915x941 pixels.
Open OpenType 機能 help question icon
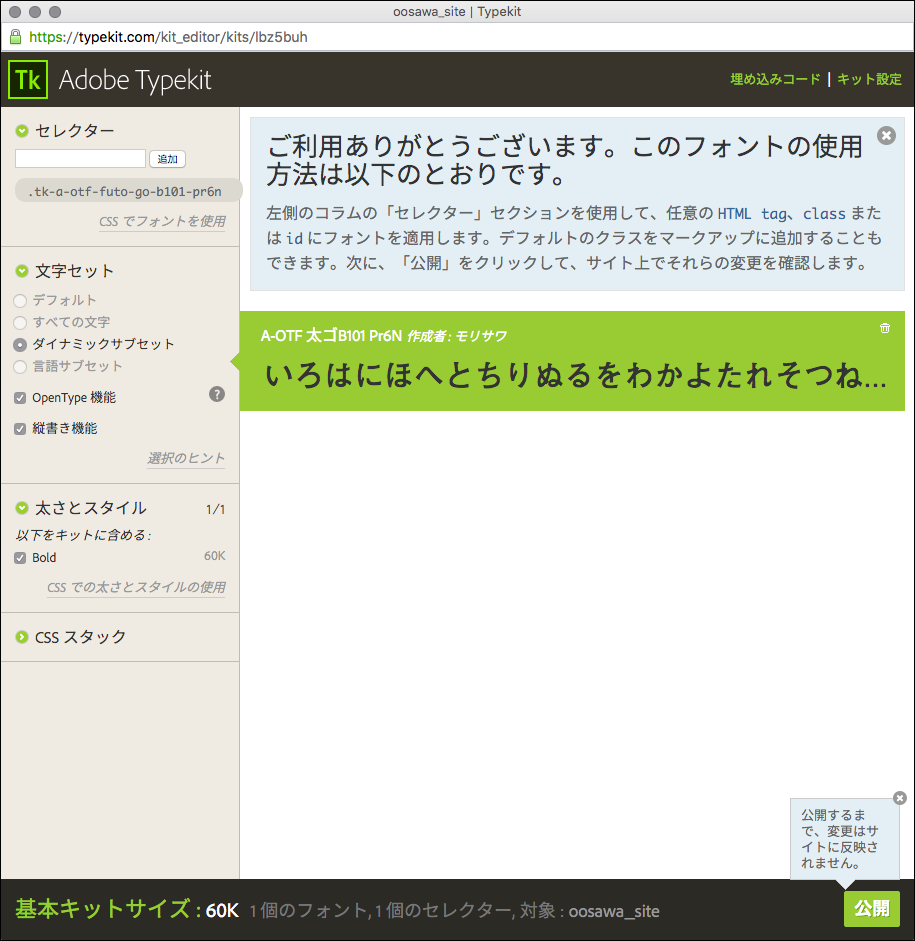pyautogui.click(x=217, y=395)
